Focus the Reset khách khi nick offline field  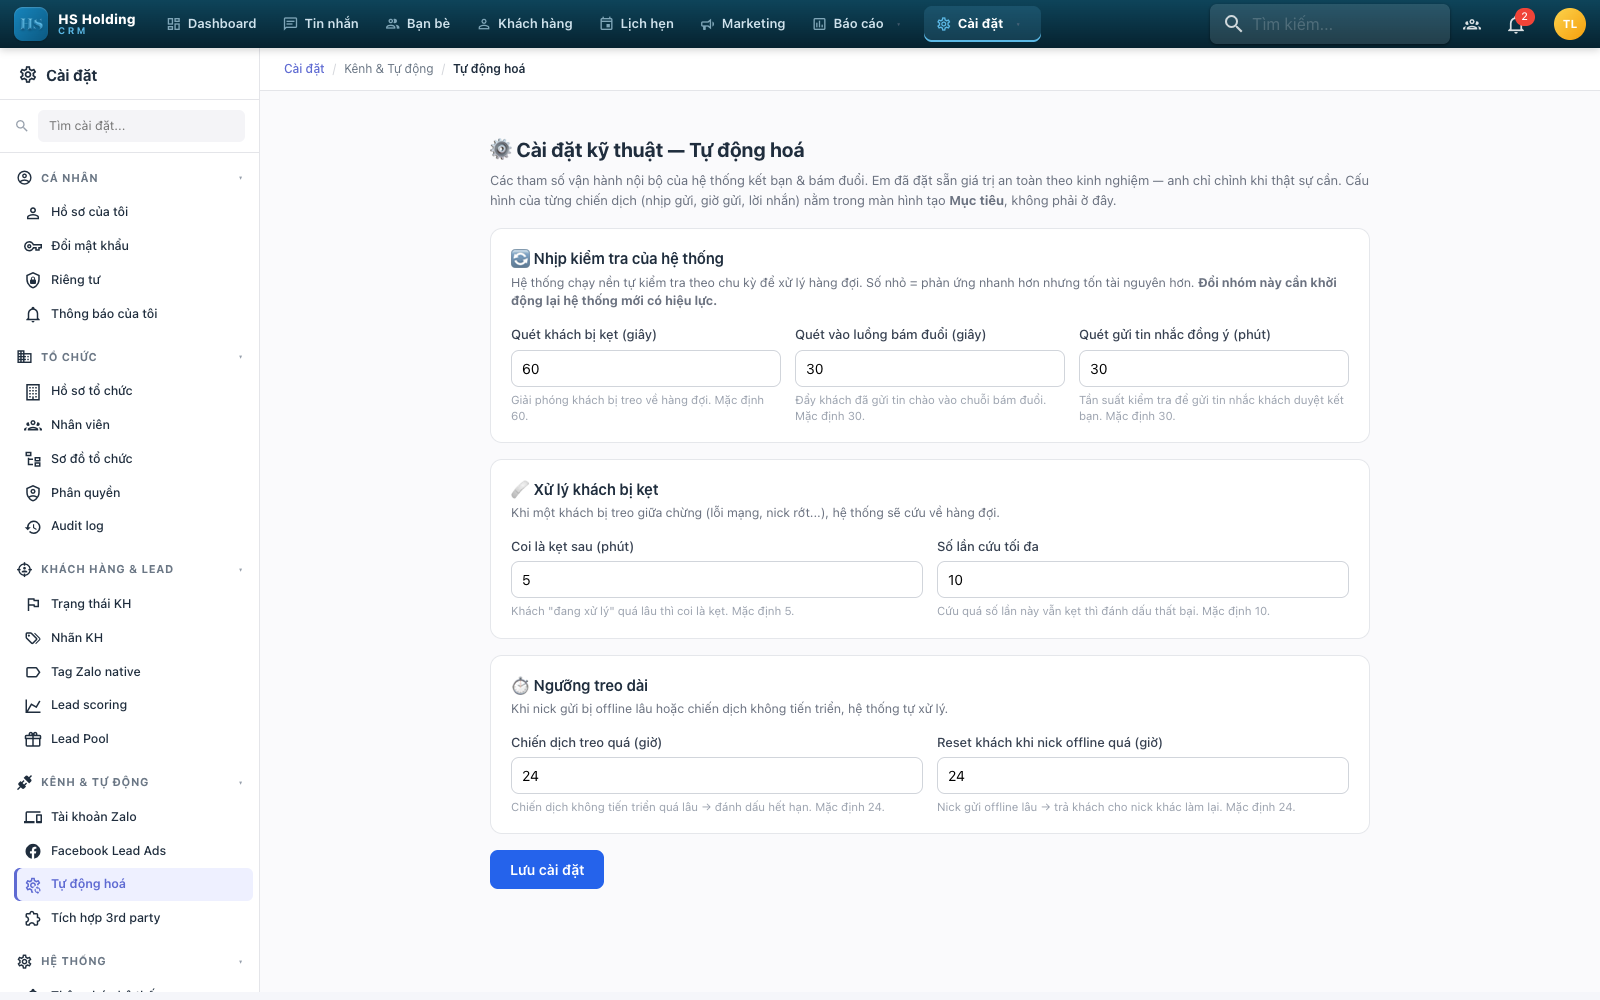(x=1143, y=776)
